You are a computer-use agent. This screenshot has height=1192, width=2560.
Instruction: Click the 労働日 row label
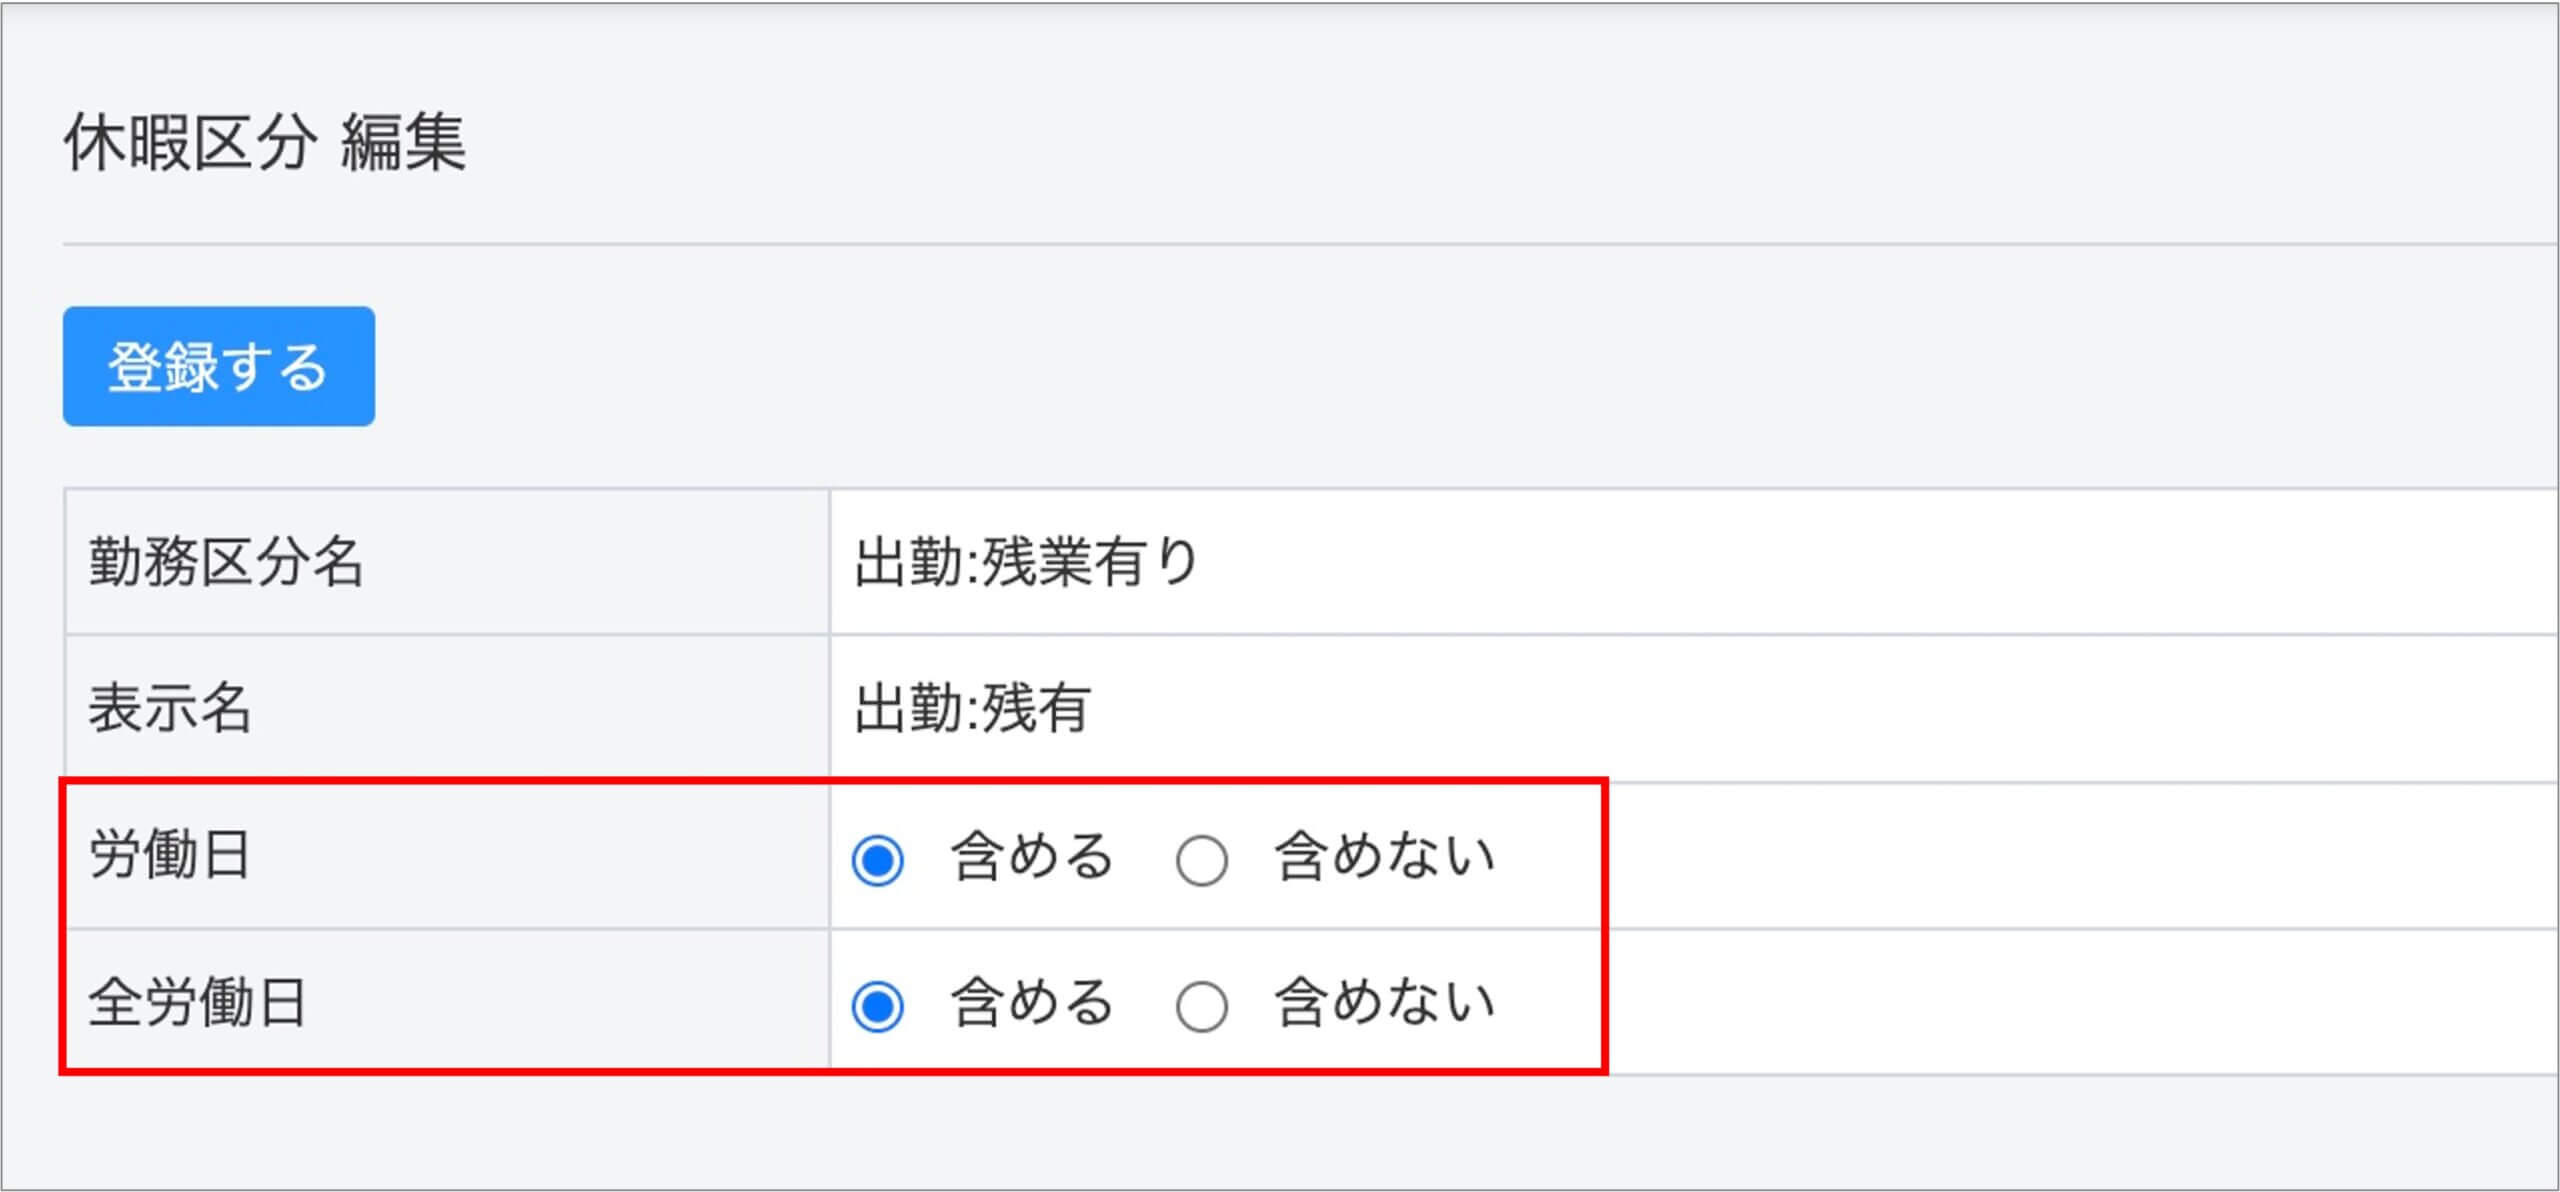[170, 856]
